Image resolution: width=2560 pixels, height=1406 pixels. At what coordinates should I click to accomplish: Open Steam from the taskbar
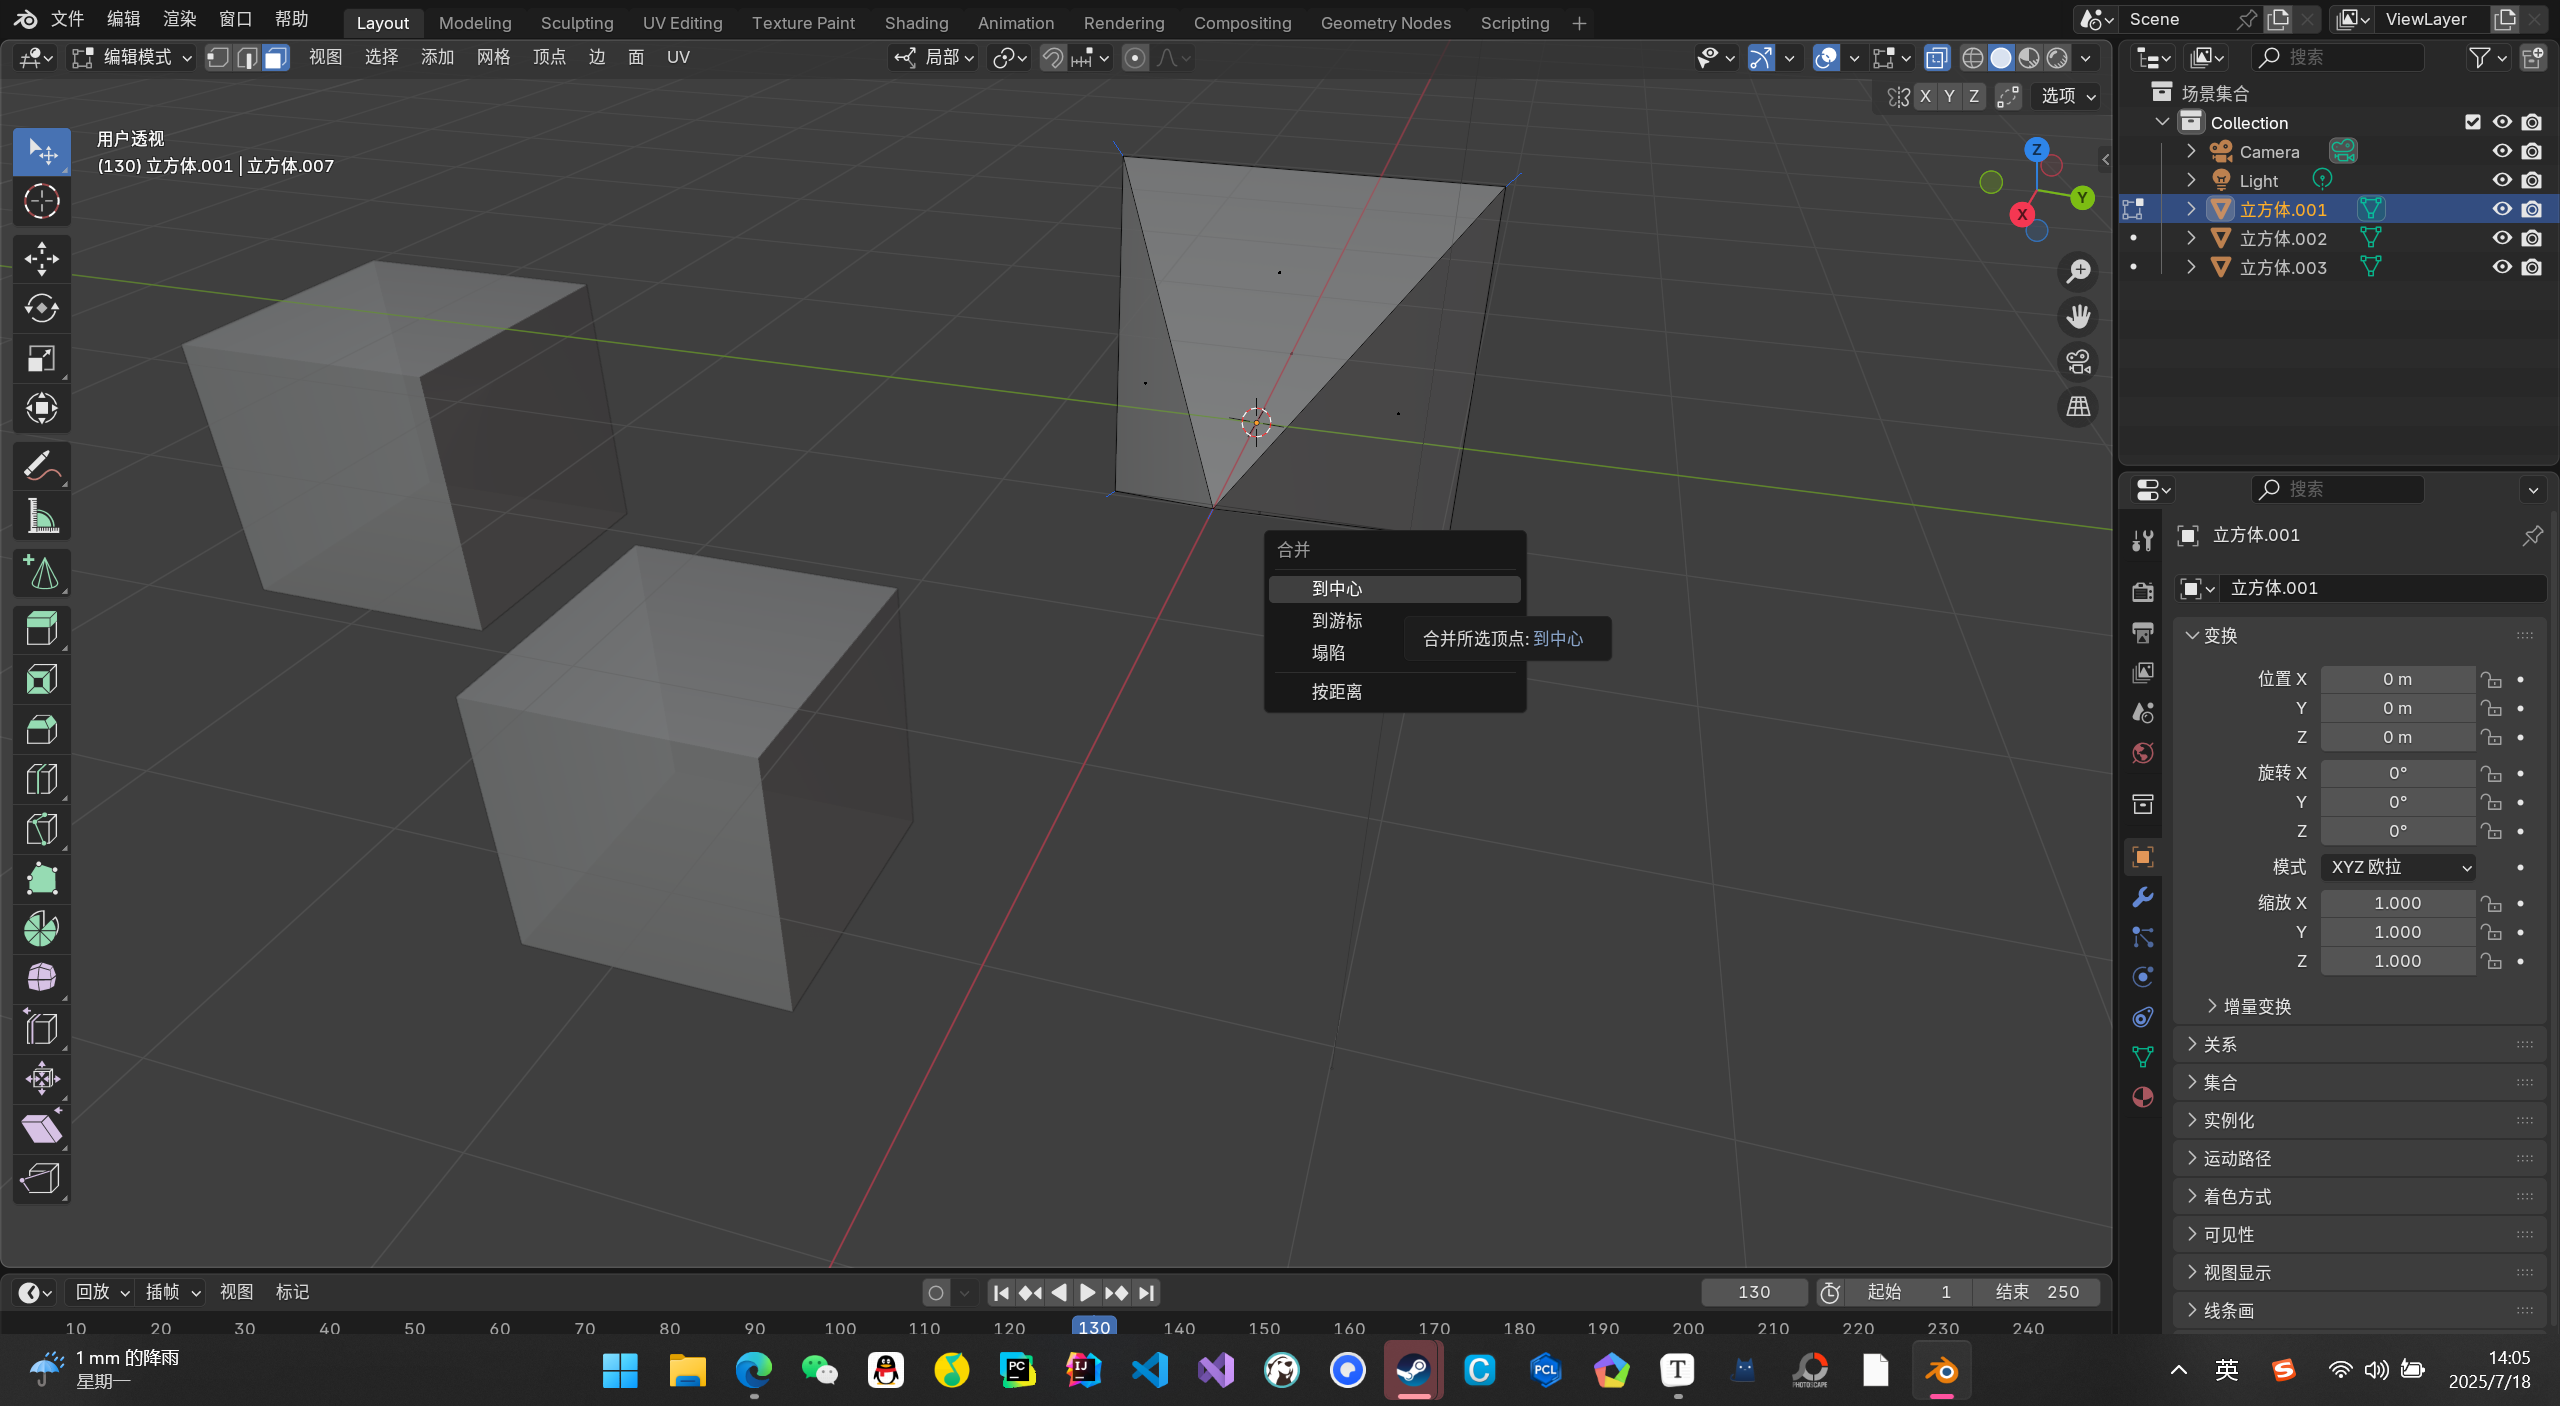coord(1412,1370)
